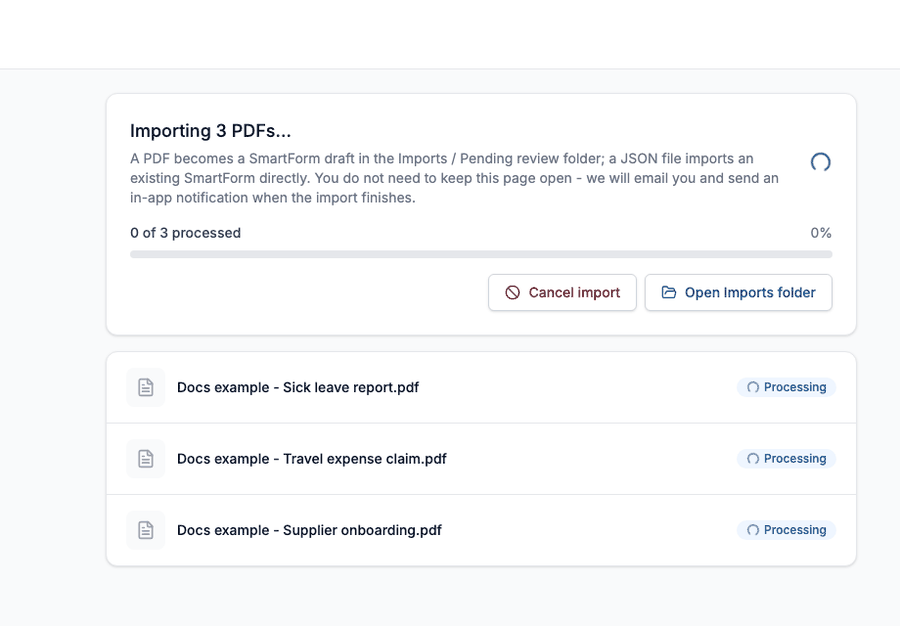Open Imports folder button
900x626 pixels.
738,293
